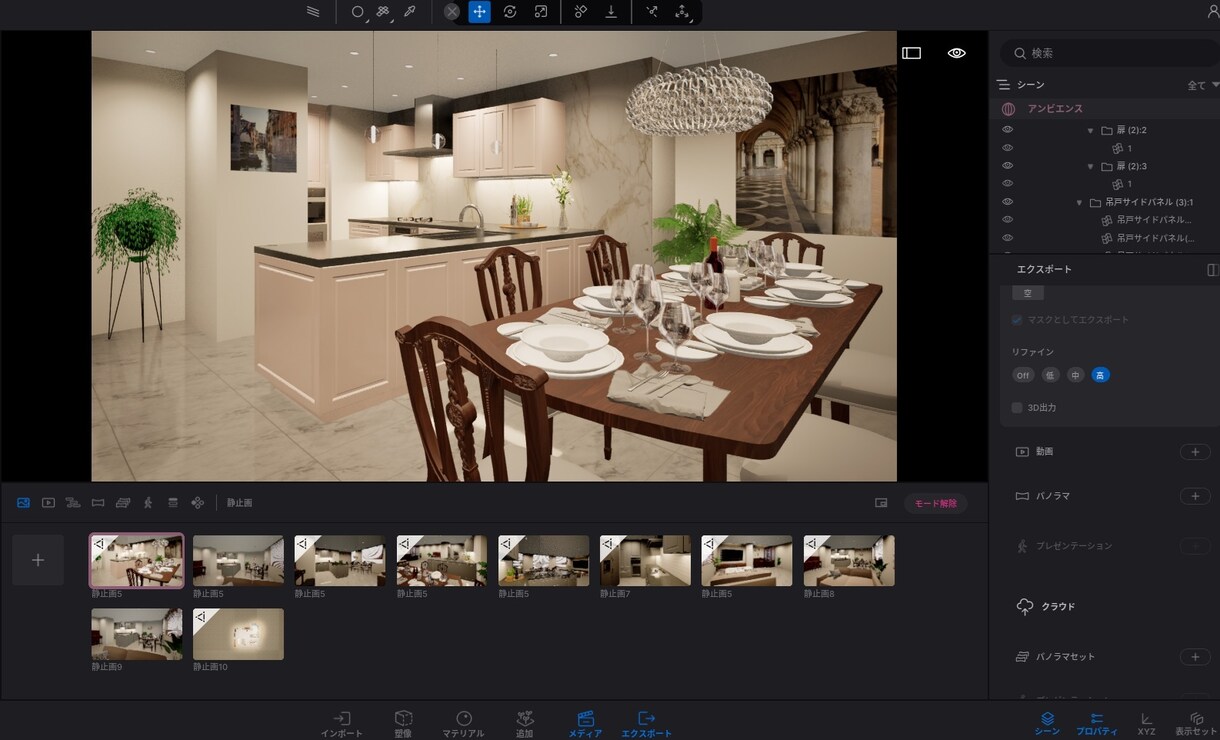
Task: Select the Phasing media type icon
Action: [x=172, y=502]
